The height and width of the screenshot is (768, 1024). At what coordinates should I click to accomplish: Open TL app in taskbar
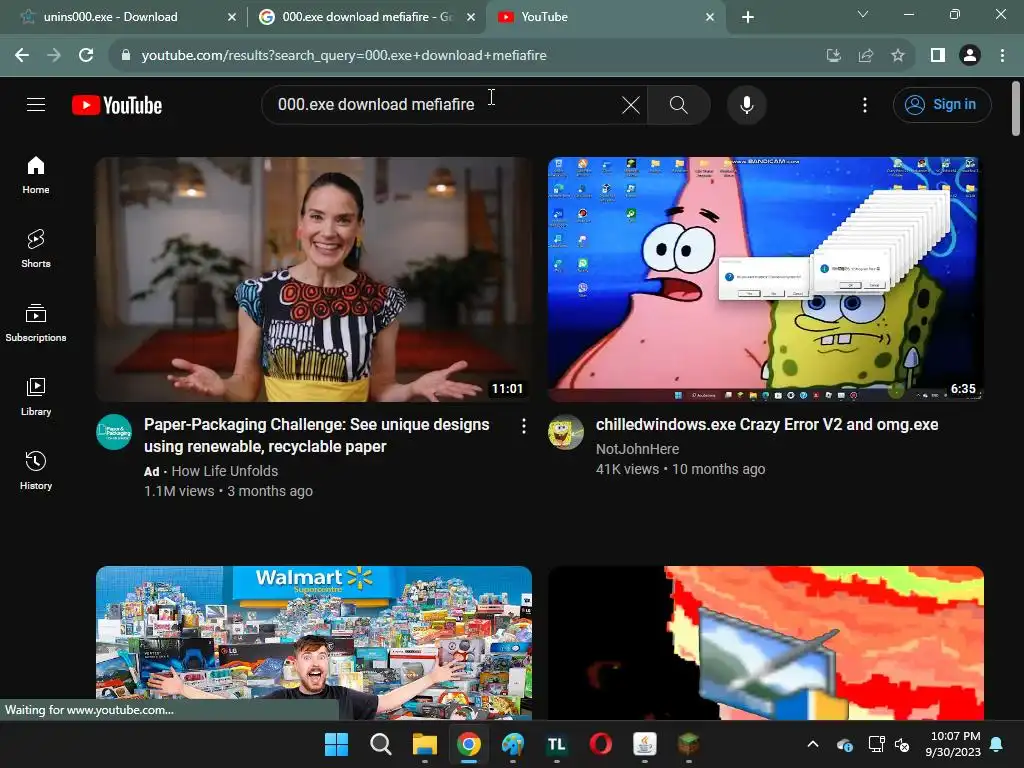[x=556, y=744]
